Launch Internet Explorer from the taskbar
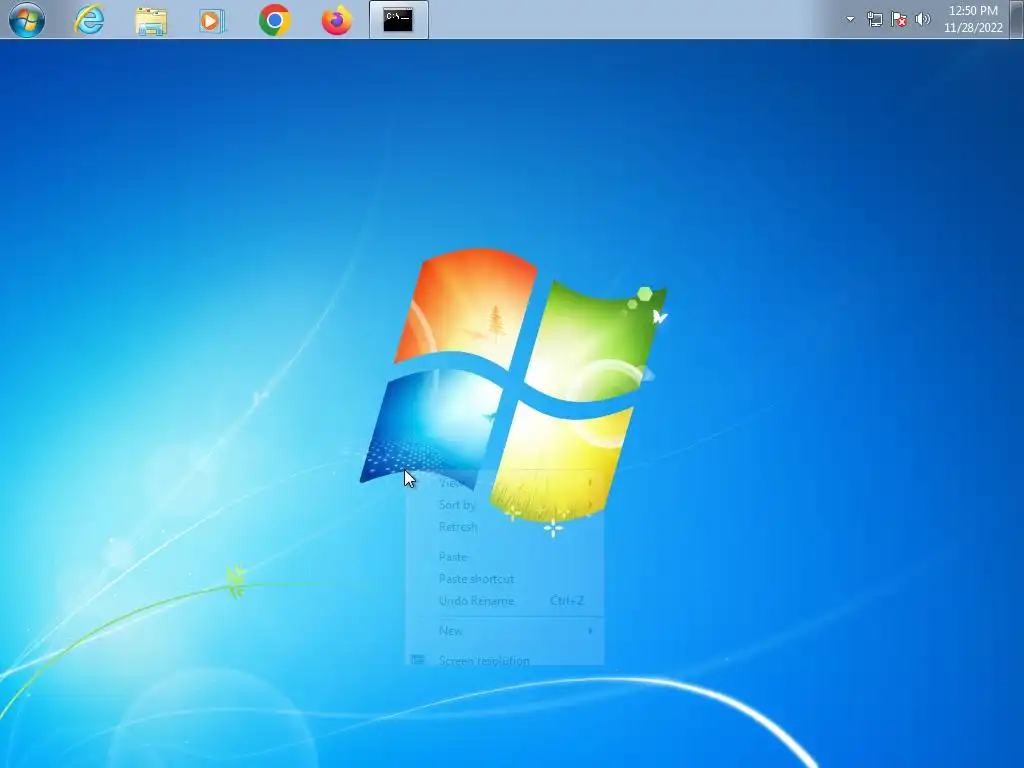Image resolution: width=1024 pixels, height=768 pixels. [x=89, y=20]
